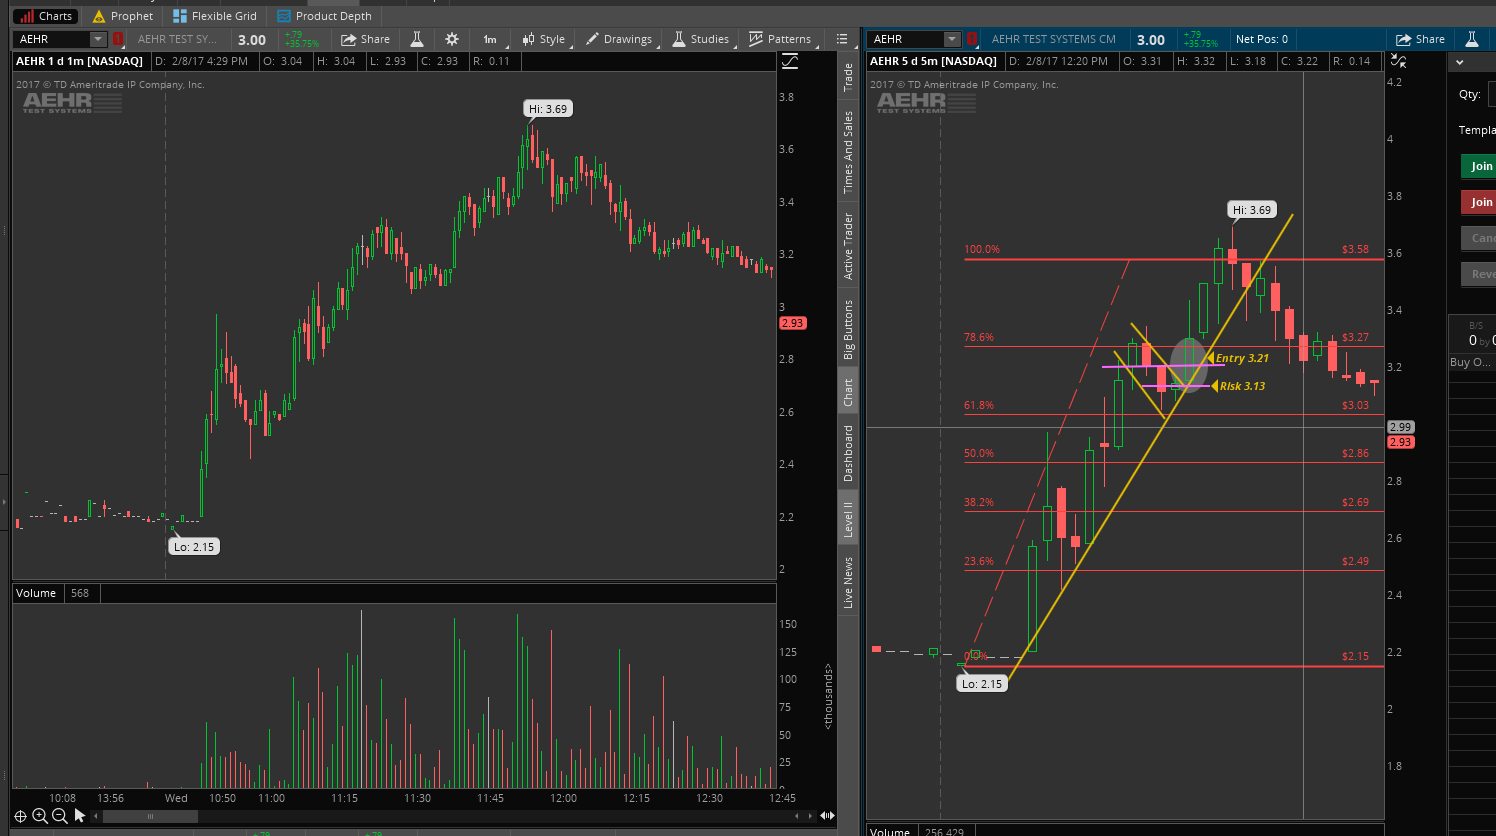Select the pointer cursor tool
Image resolution: width=1496 pixels, height=836 pixels.
pyautogui.click(x=80, y=816)
